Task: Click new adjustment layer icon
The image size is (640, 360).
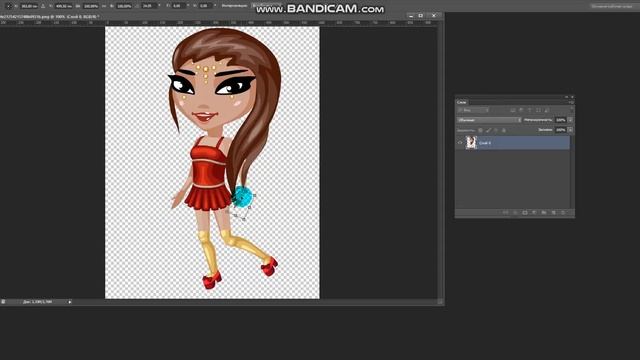Action: (x=534, y=213)
